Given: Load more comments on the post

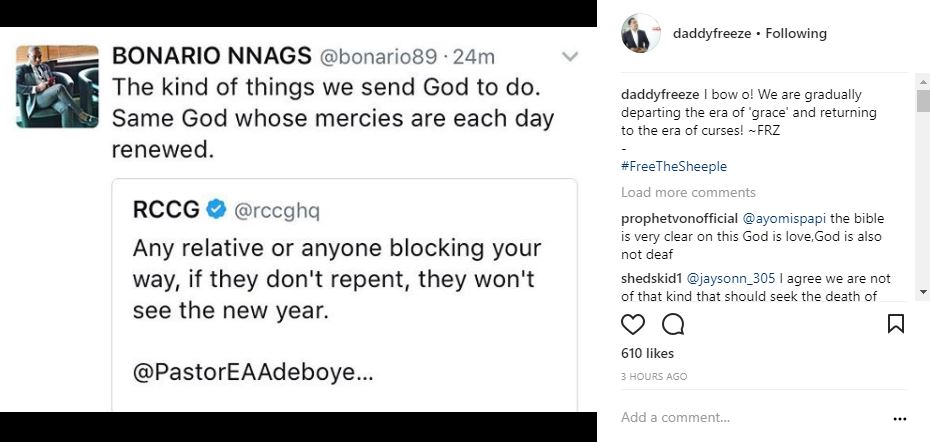Looking at the screenshot, I should coord(688,192).
